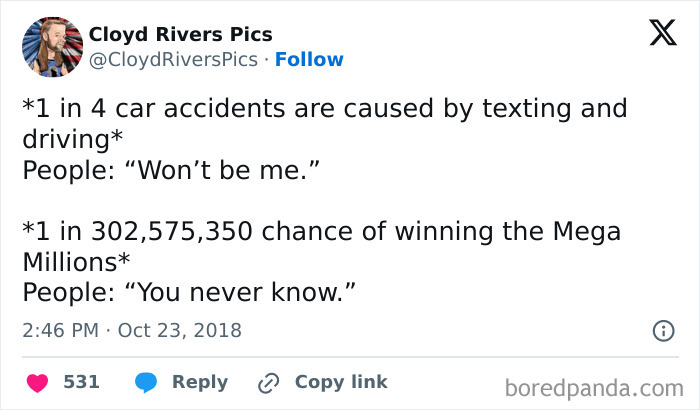Click the info circle icon
700x410 pixels.
tap(662, 329)
